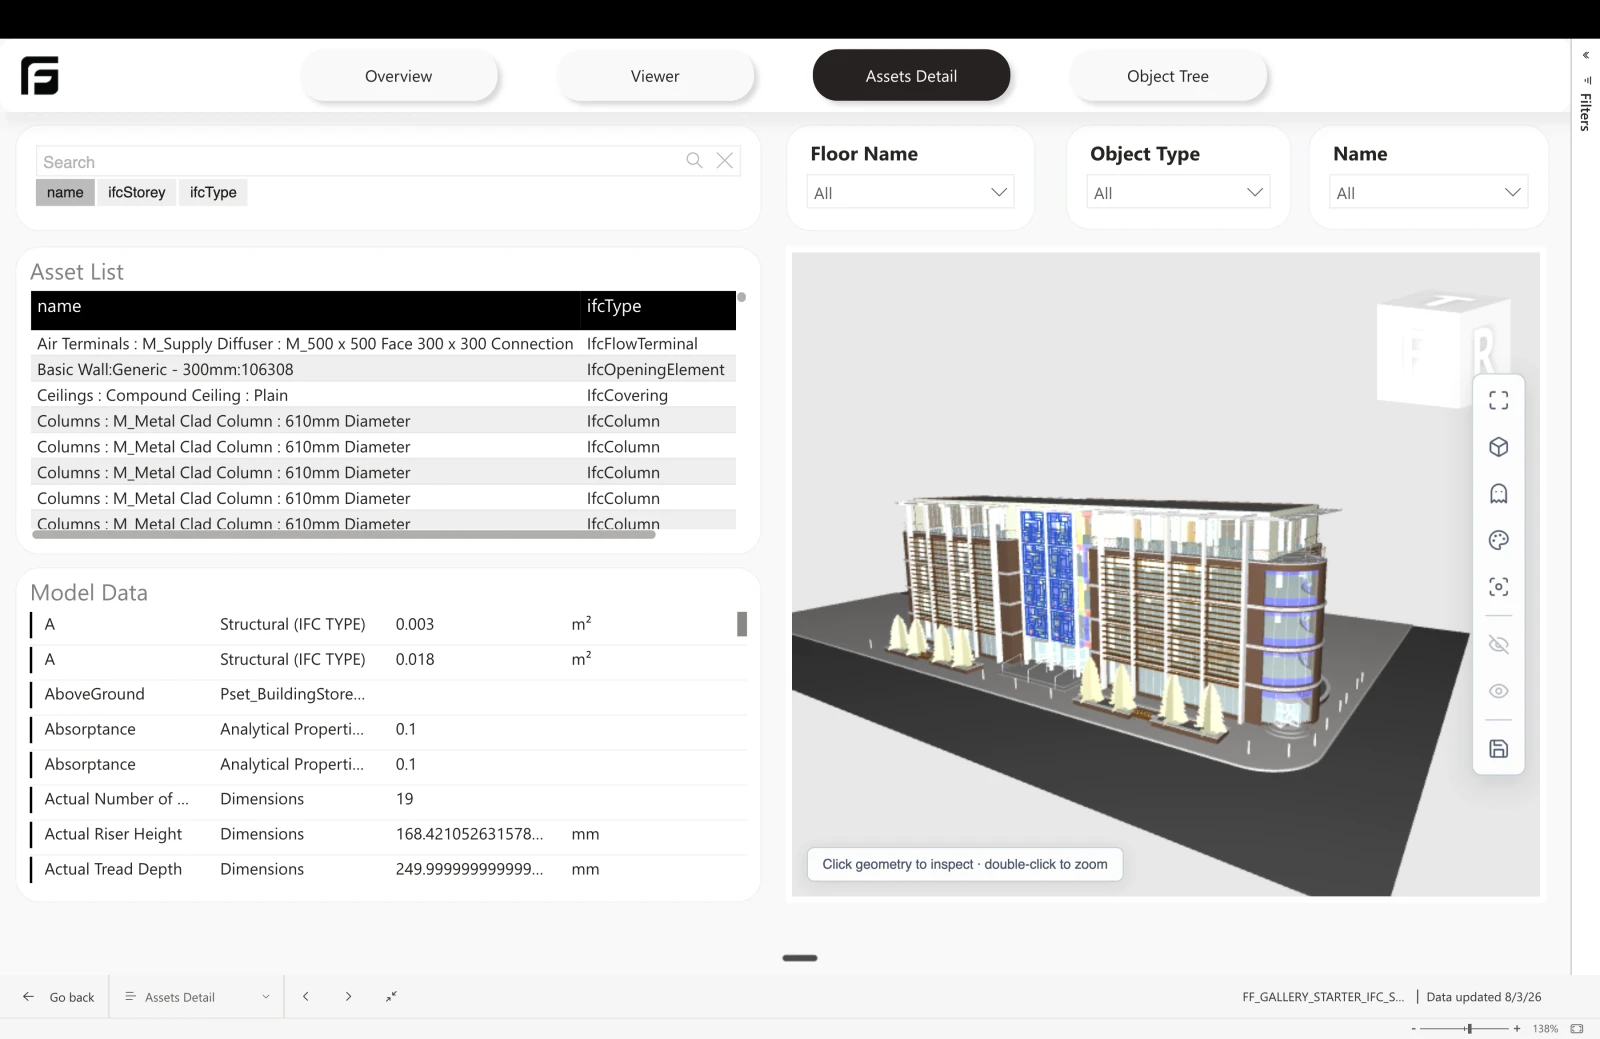
Task: Click the fullscreen icon in viewer toolbar
Action: (x=1498, y=401)
